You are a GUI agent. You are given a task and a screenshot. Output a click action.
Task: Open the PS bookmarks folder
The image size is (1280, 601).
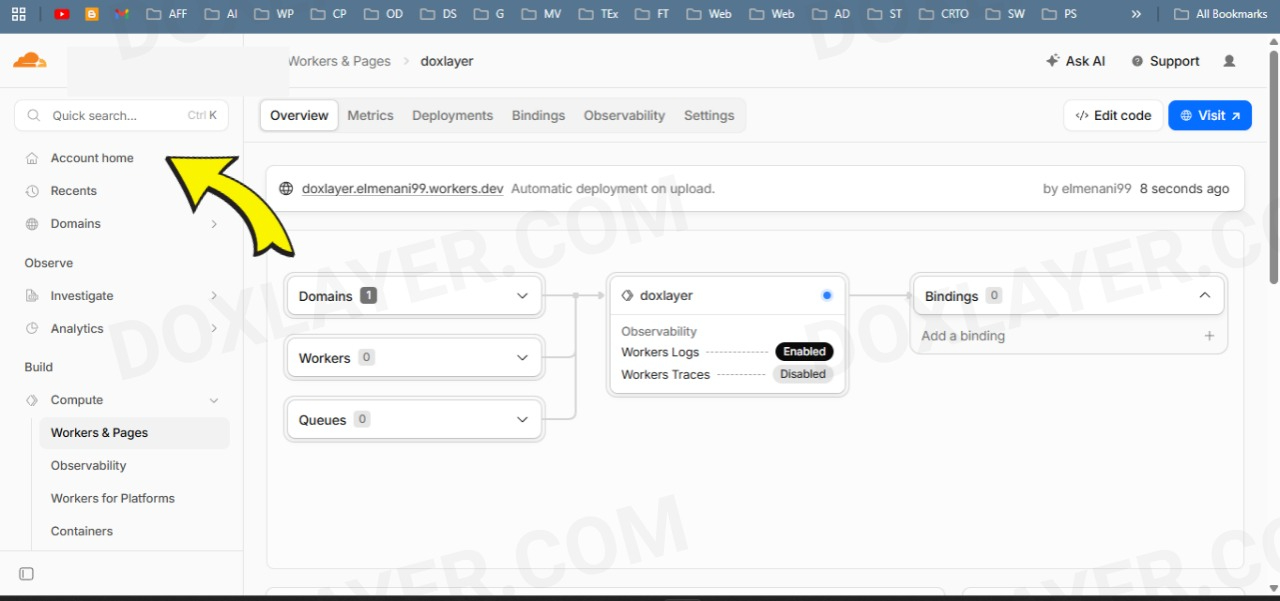click(1059, 14)
